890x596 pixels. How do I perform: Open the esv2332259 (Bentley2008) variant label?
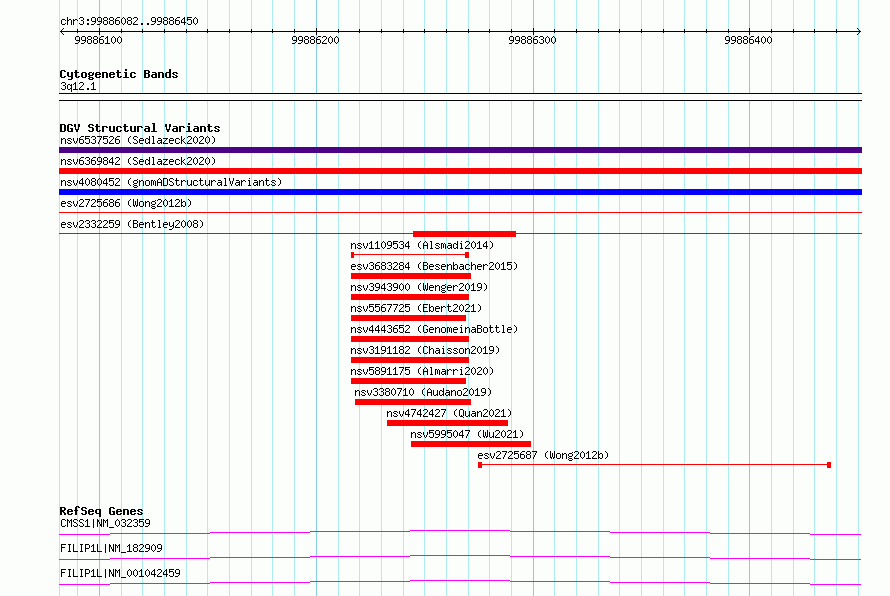coord(132,224)
